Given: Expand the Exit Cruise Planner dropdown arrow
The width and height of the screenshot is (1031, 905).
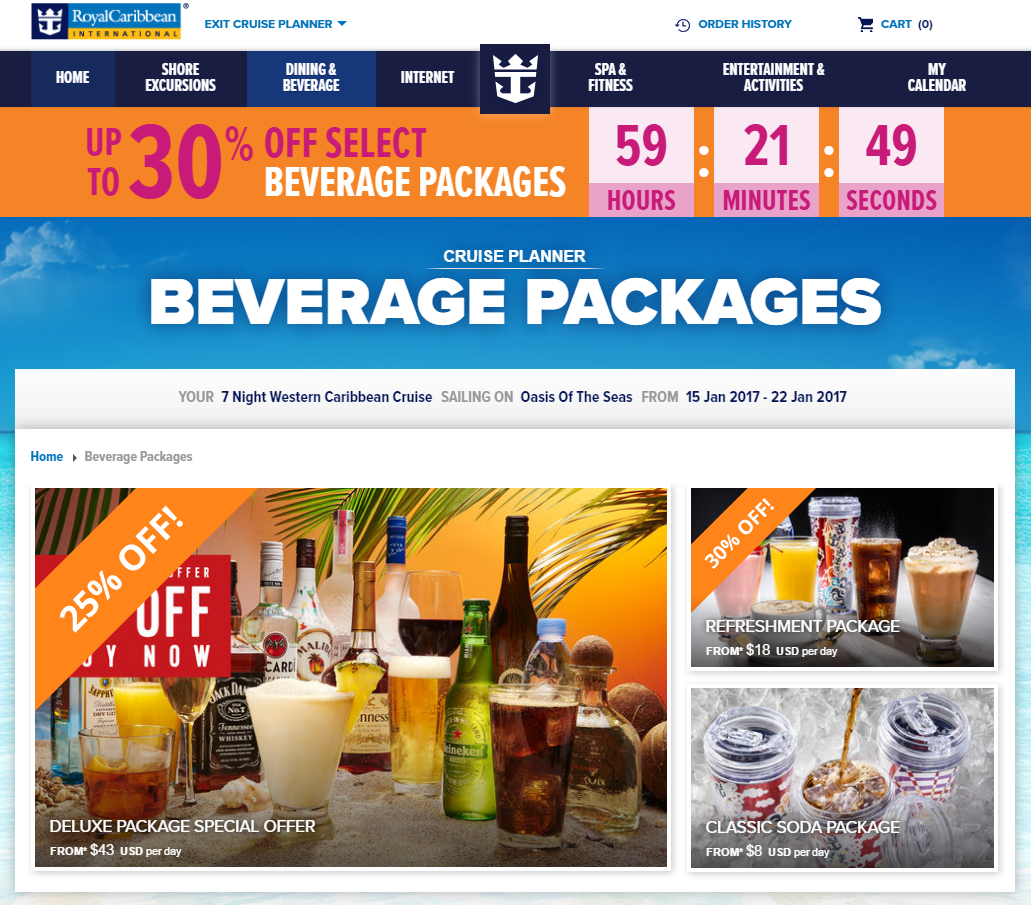Looking at the screenshot, I should pos(342,24).
